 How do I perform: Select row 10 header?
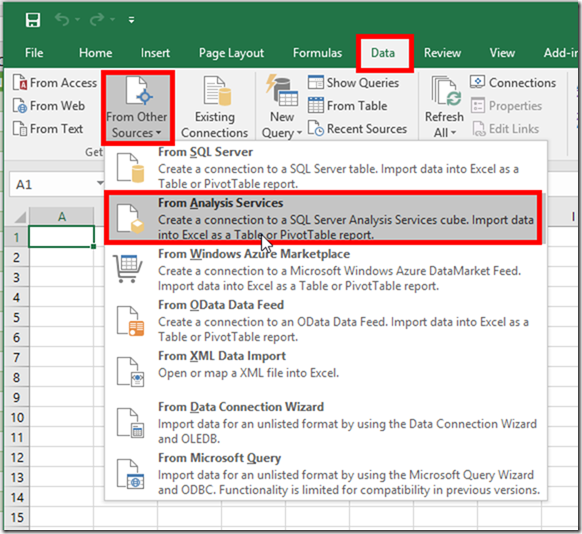coord(17,417)
